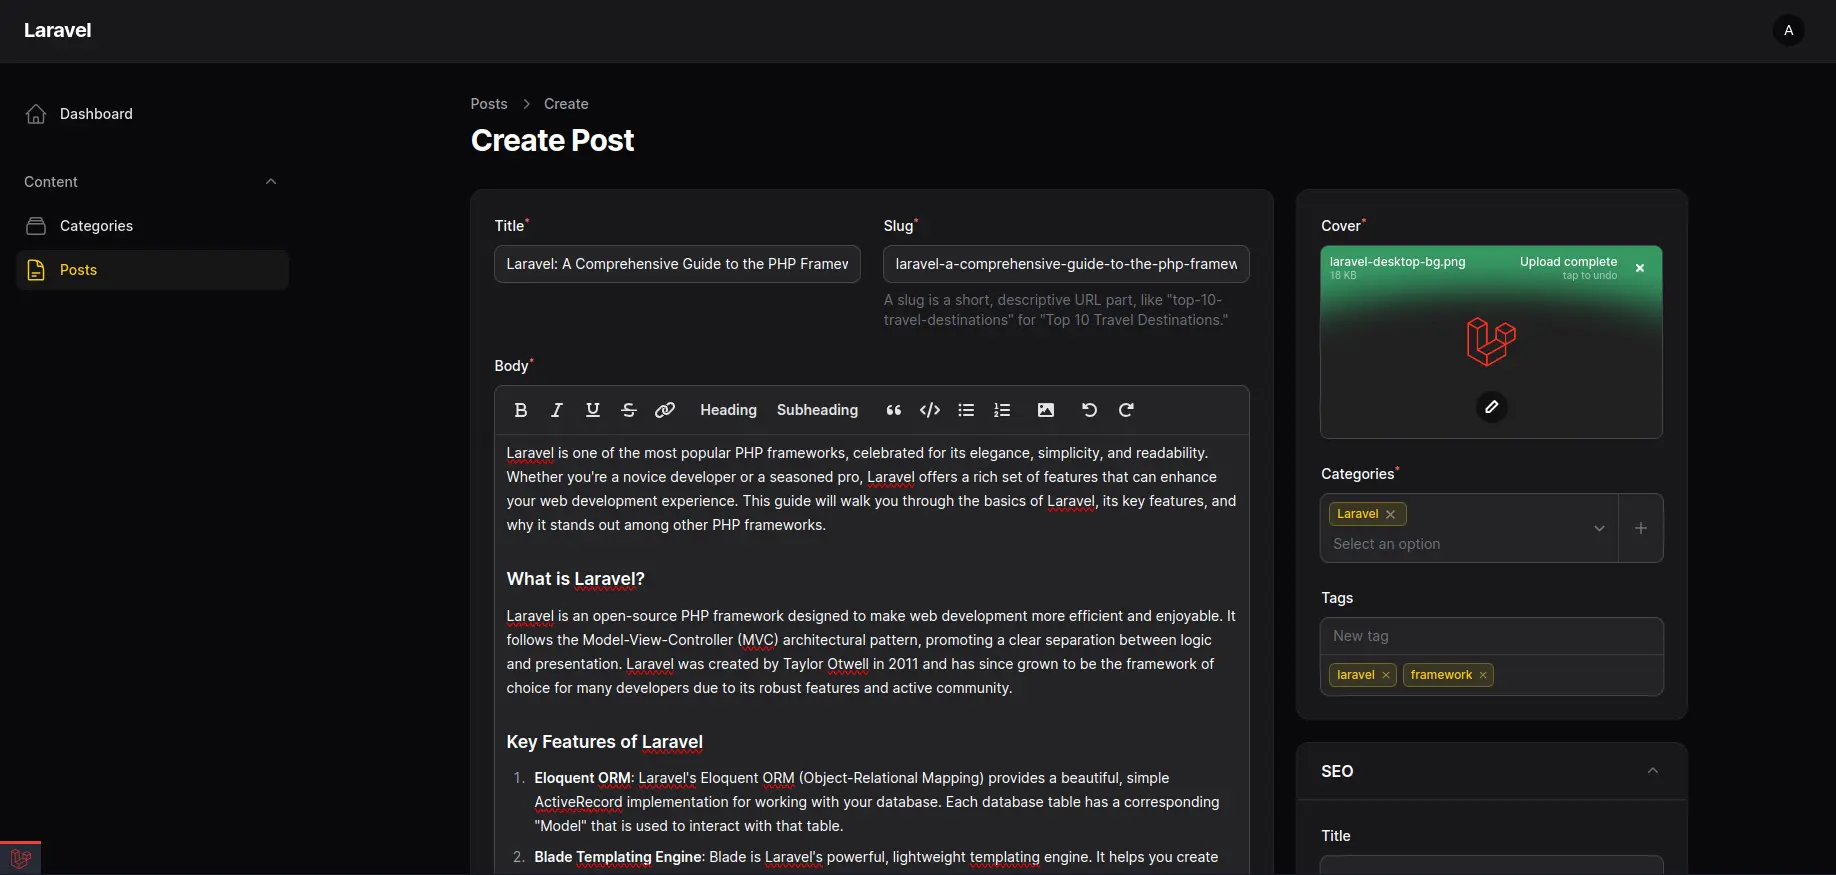Create a numbered list in the editor
This screenshot has height=875, width=1836.
1002,410
